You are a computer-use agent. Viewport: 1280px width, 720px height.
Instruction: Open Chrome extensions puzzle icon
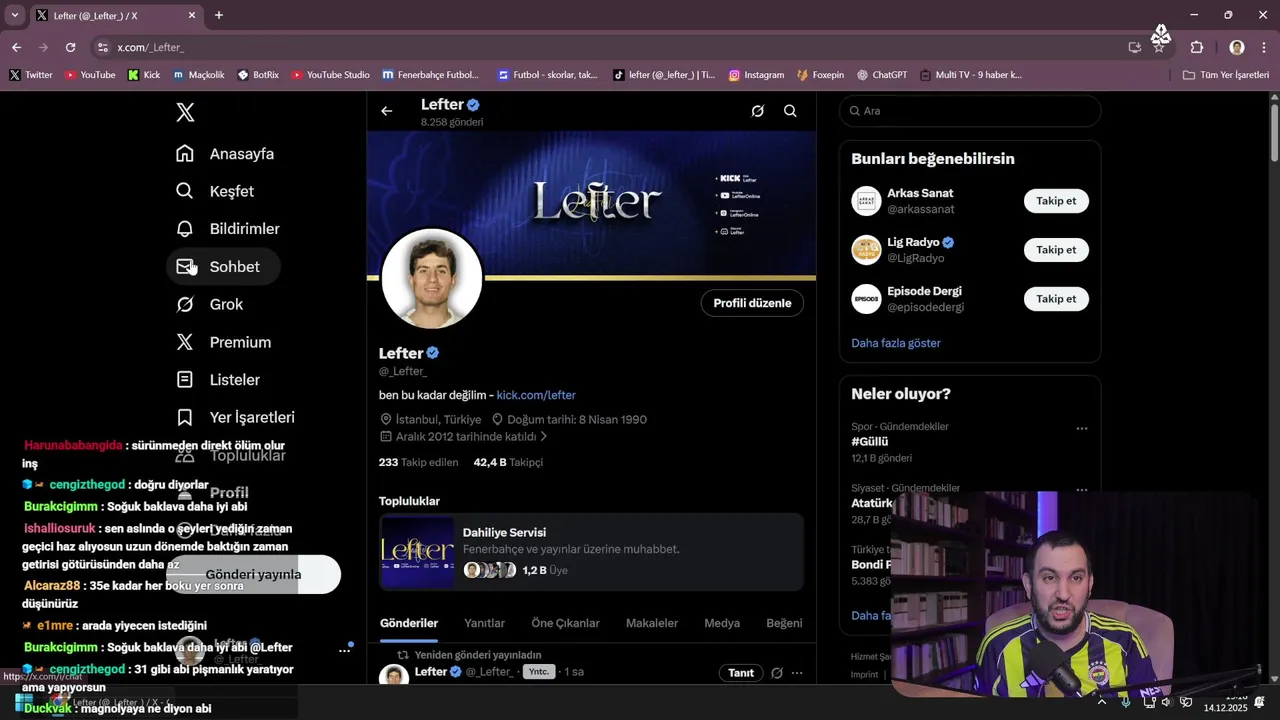pos(1197,47)
